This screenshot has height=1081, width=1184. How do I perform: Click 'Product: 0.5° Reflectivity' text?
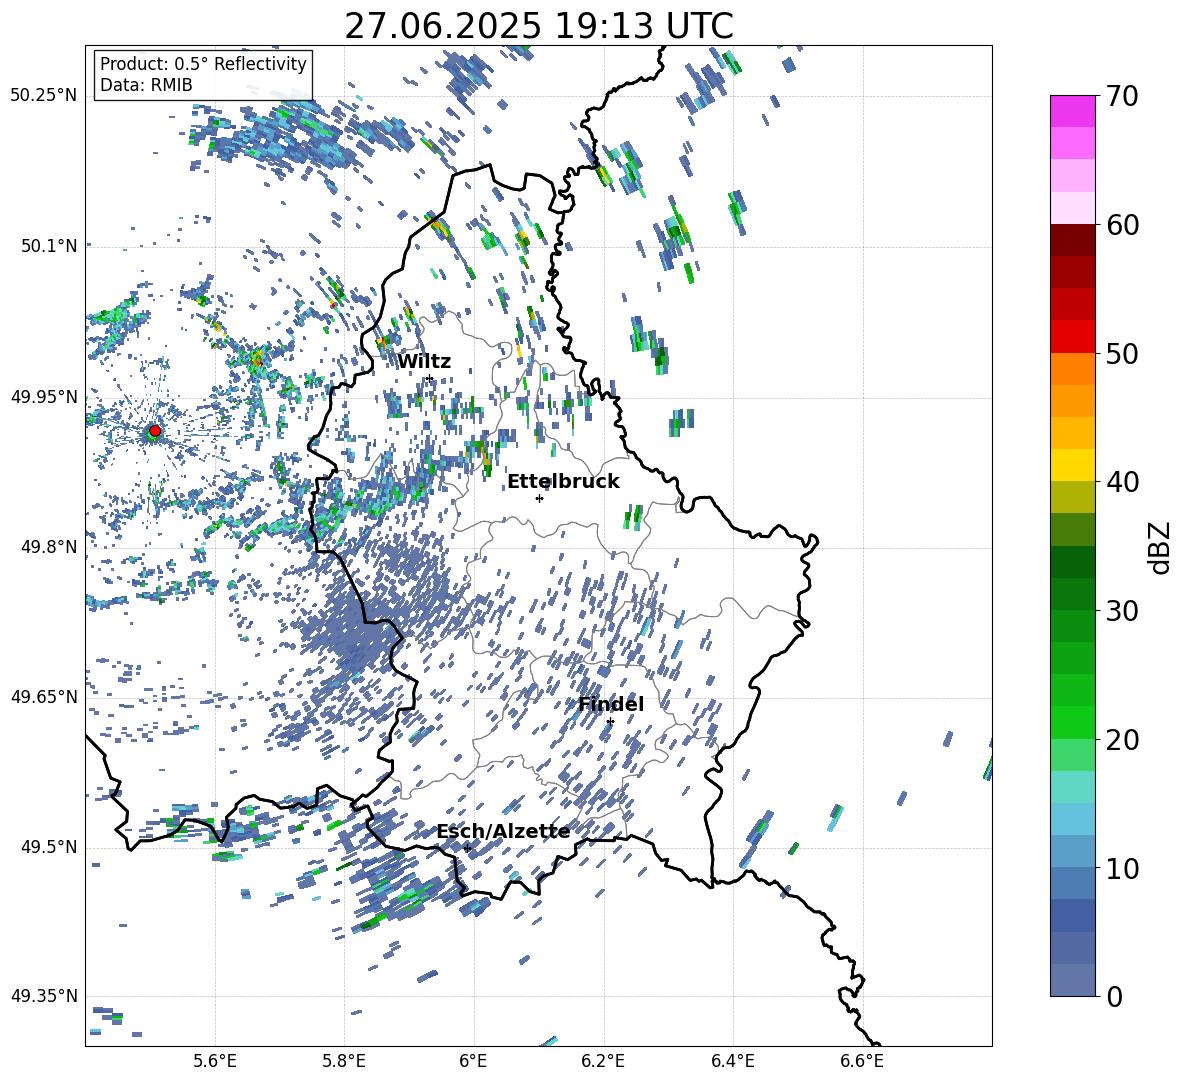coord(203,64)
